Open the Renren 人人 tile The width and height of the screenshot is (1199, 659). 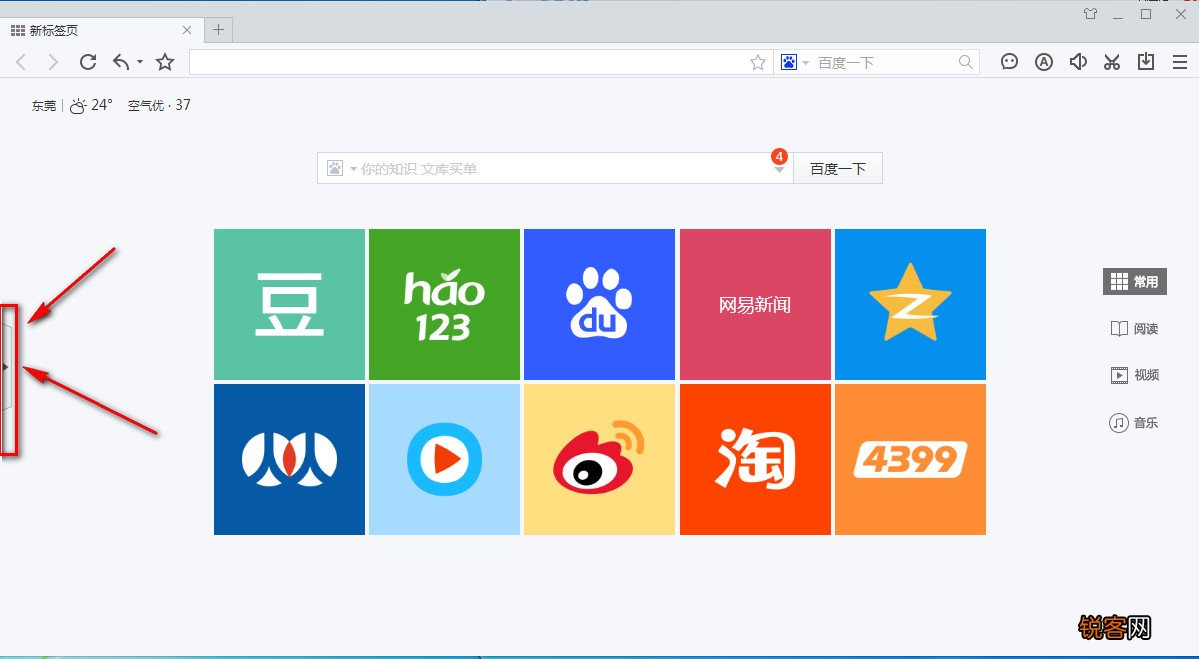pyautogui.click(x=289, y=459)
